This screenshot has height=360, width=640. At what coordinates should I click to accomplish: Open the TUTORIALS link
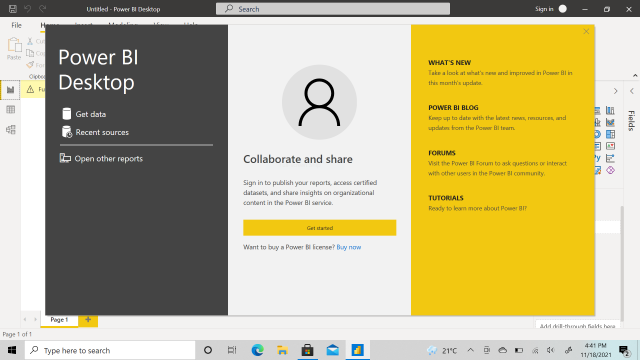tap(446, 198)
